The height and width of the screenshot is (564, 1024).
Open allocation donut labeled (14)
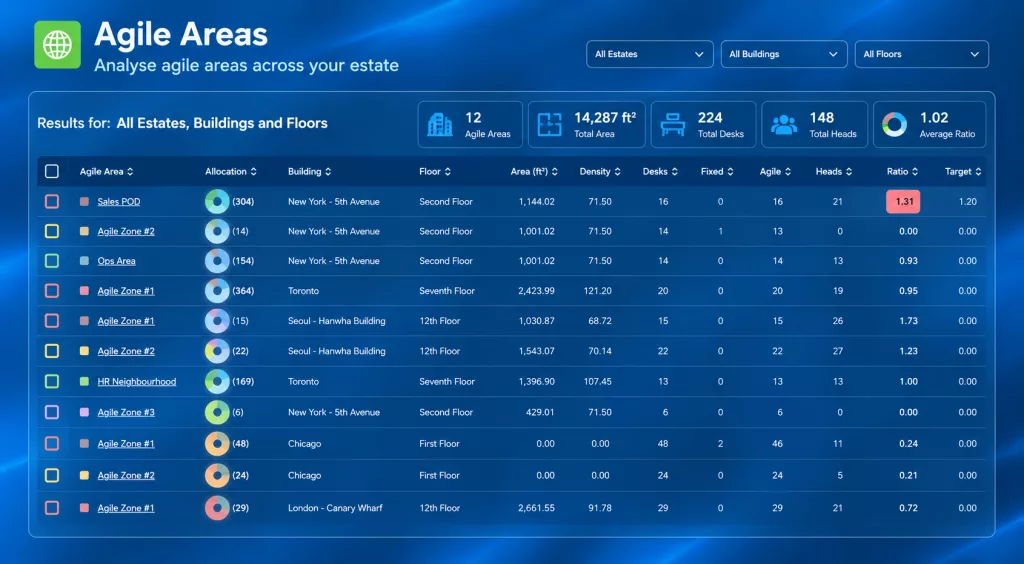[x=217, y=231]
